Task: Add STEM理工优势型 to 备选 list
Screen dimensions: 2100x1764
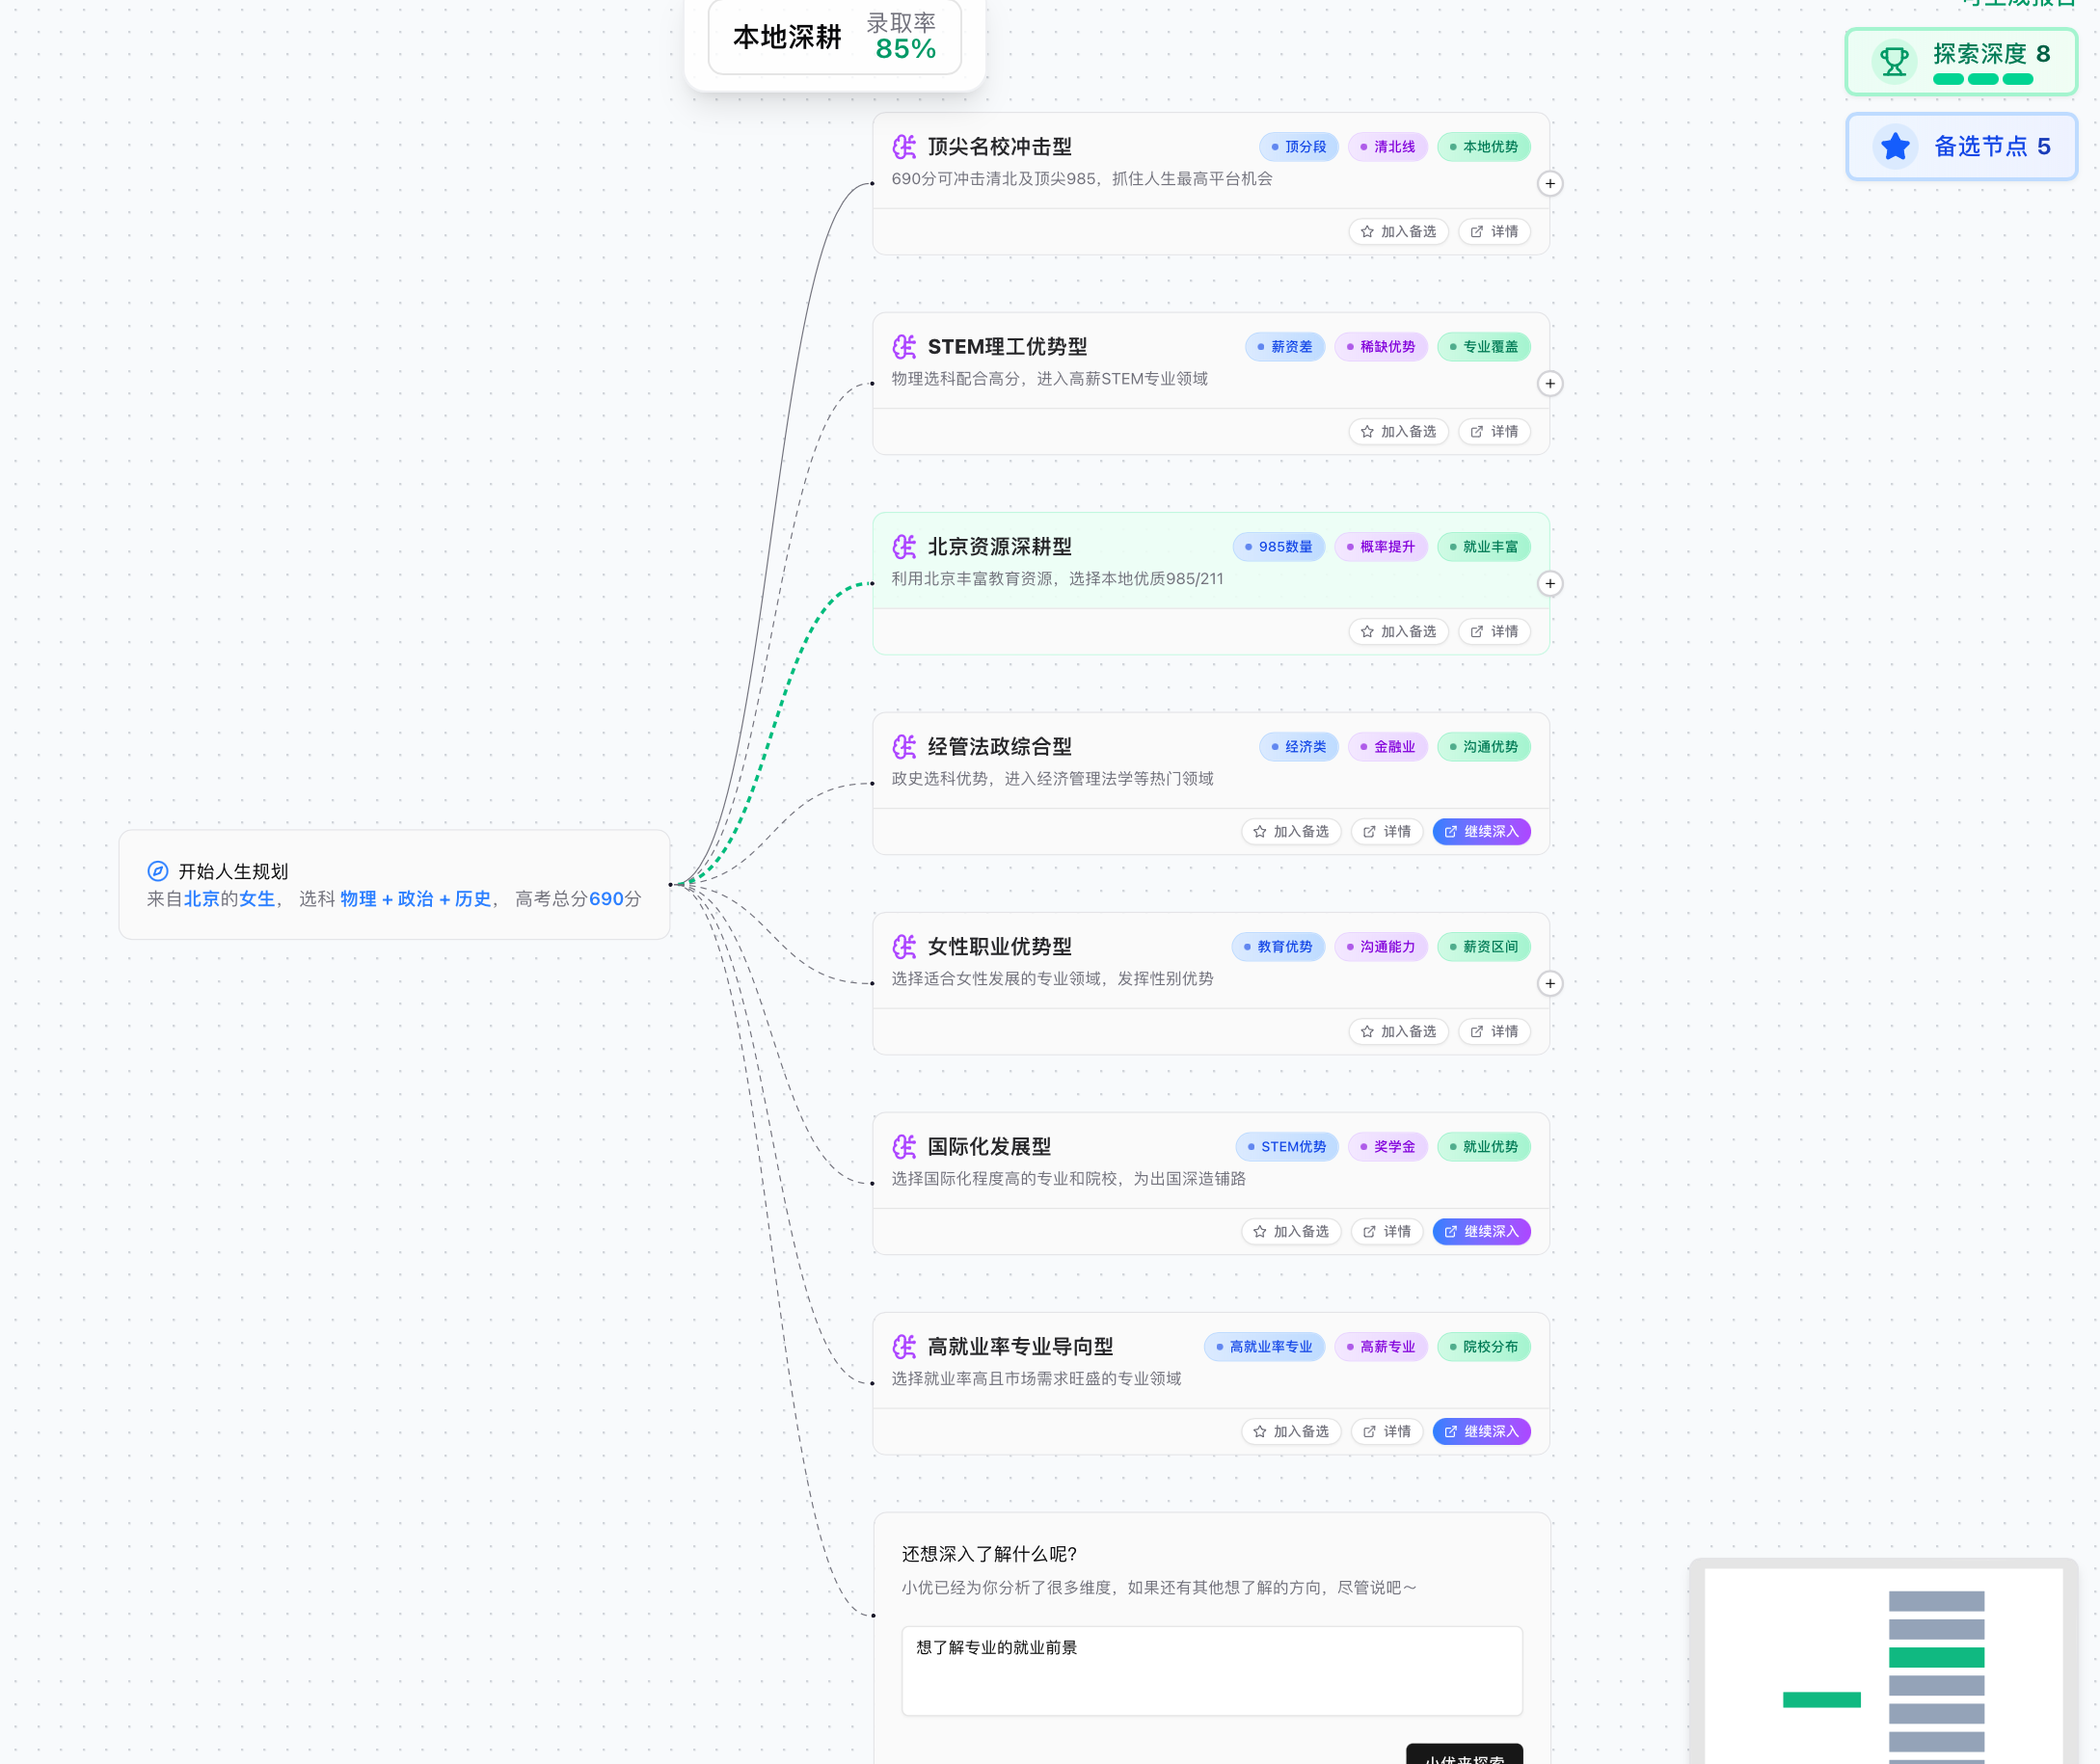Action: coord(1398,432)
